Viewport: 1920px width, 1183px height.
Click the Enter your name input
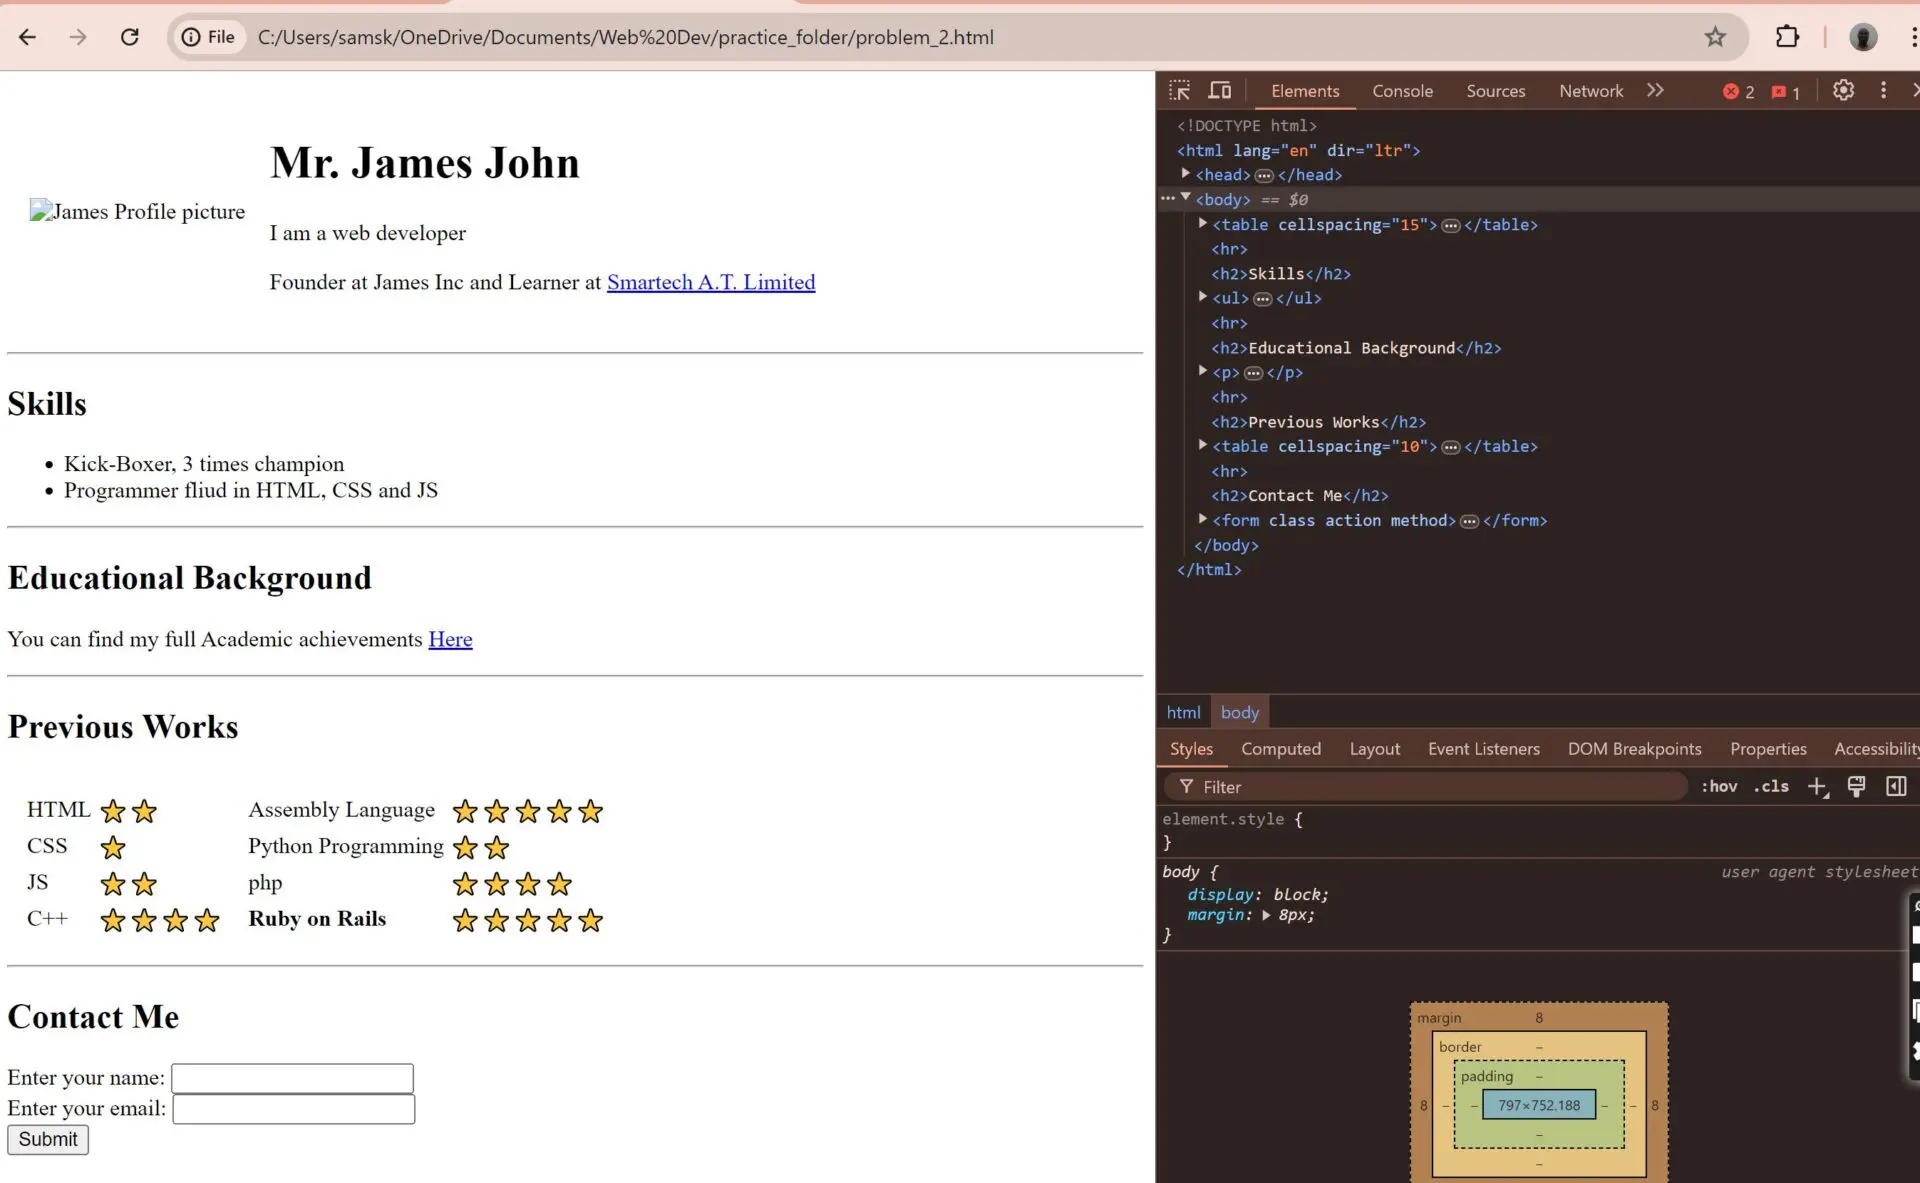click(x=292, y=1077)
